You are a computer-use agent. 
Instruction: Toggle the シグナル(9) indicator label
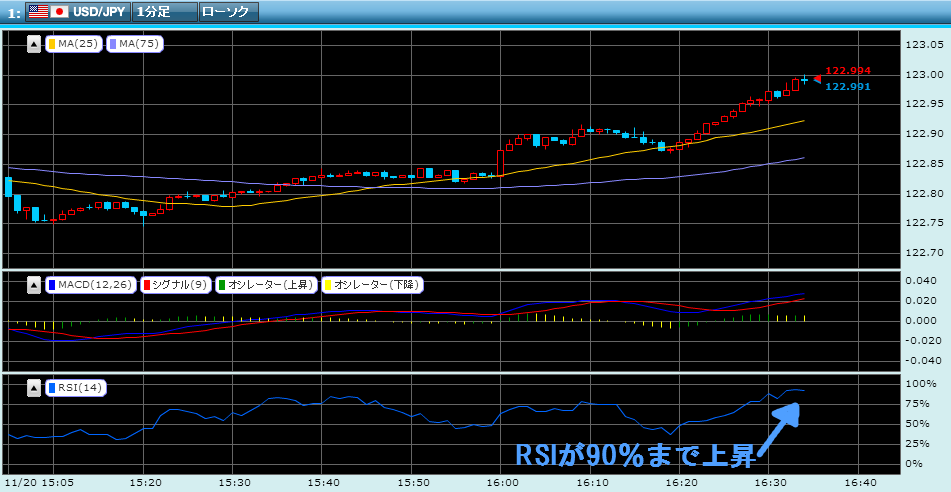click(x=176, y=286)
